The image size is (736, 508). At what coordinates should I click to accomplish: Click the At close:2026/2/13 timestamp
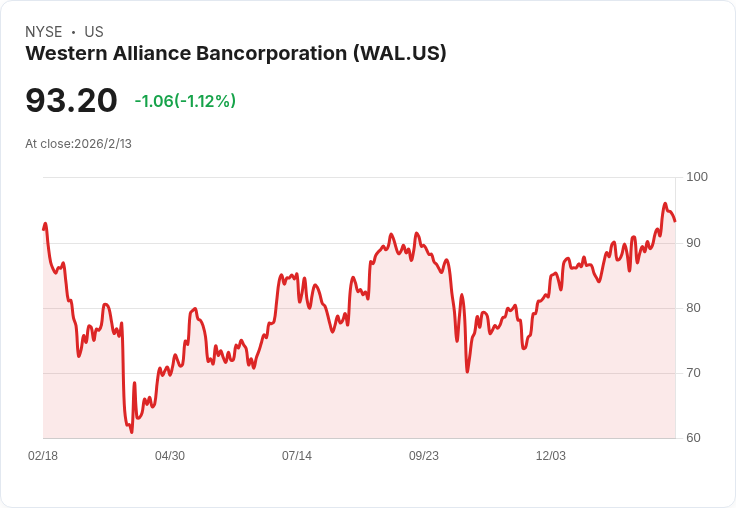(78, 144)
